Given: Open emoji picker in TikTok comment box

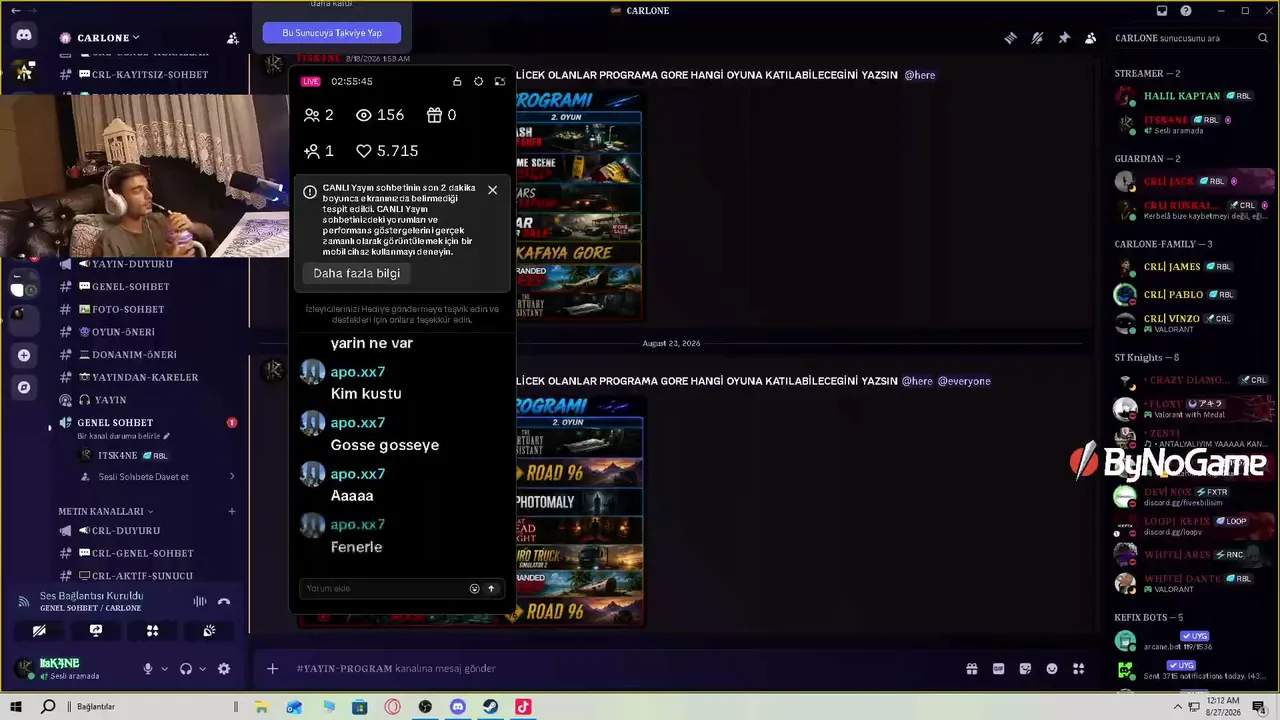Looking at the screenshot, I should 474,588.
